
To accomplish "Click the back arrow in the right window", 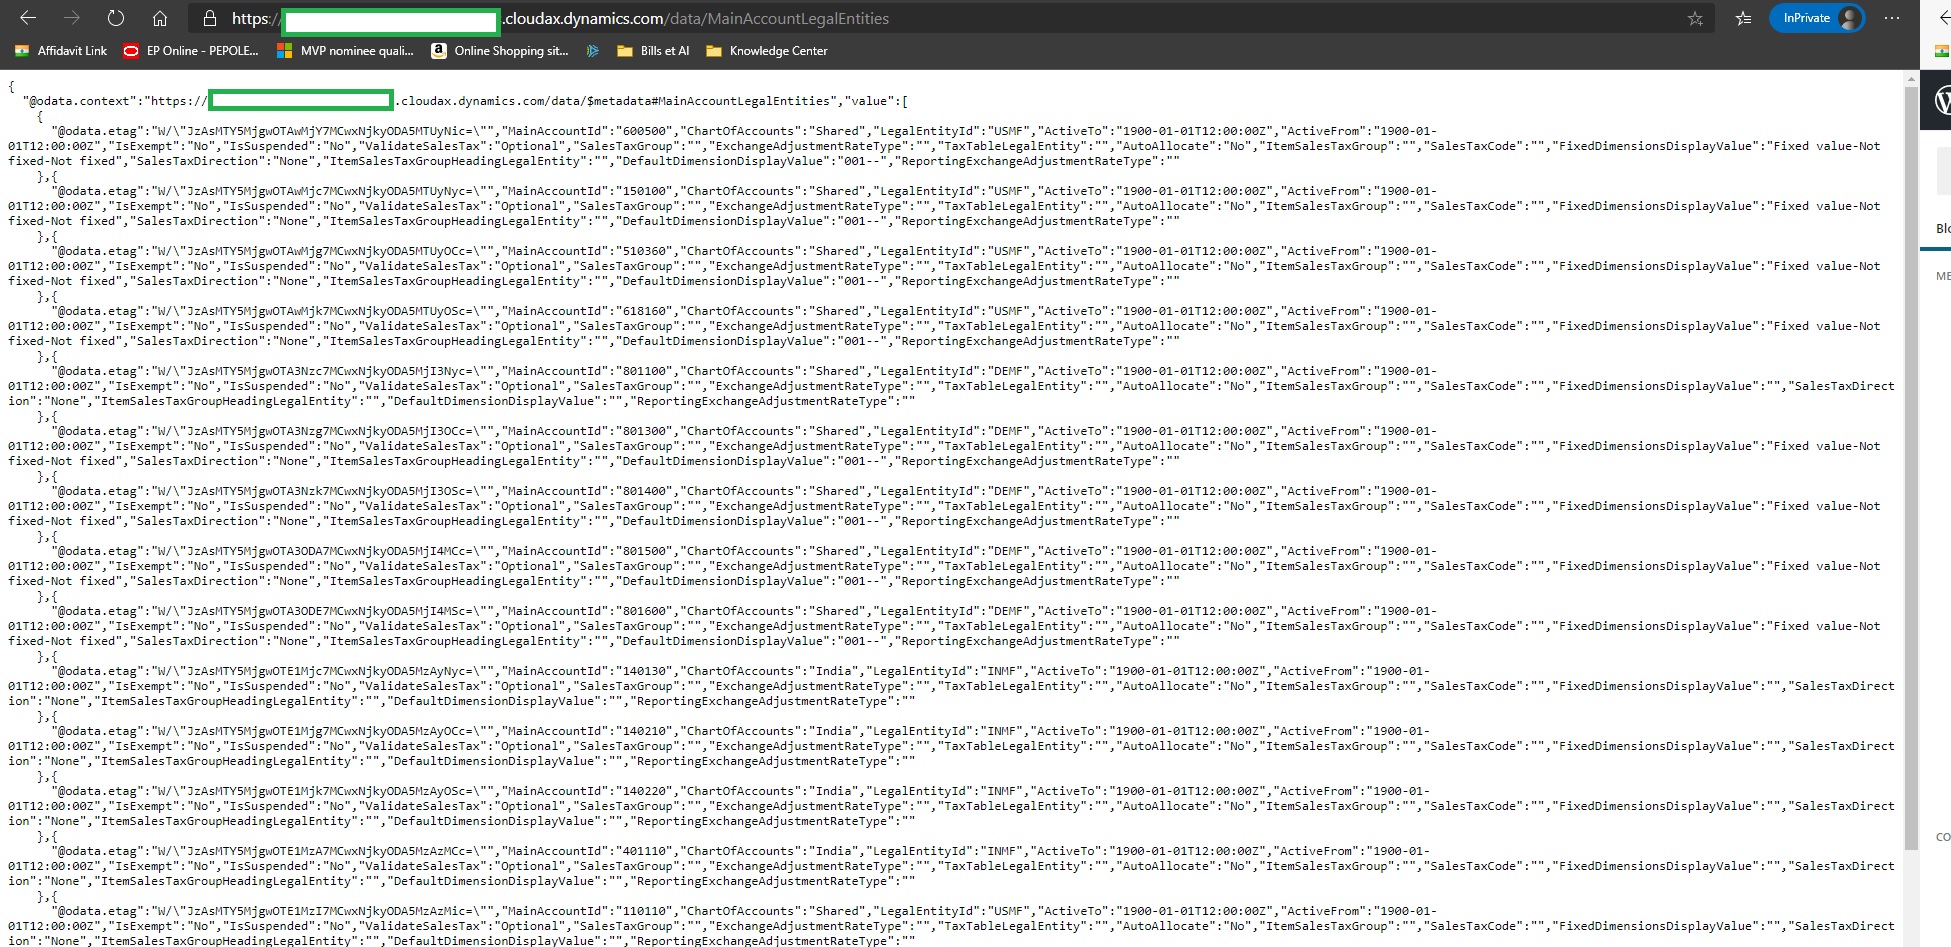I will click(x=1943, y=18).
